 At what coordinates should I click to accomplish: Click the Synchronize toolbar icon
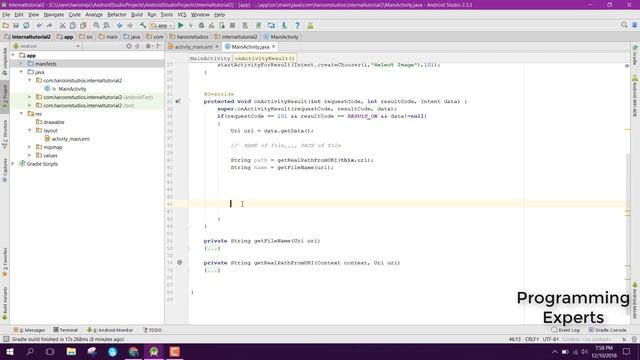pyautogui.click(x=27, y=25)
